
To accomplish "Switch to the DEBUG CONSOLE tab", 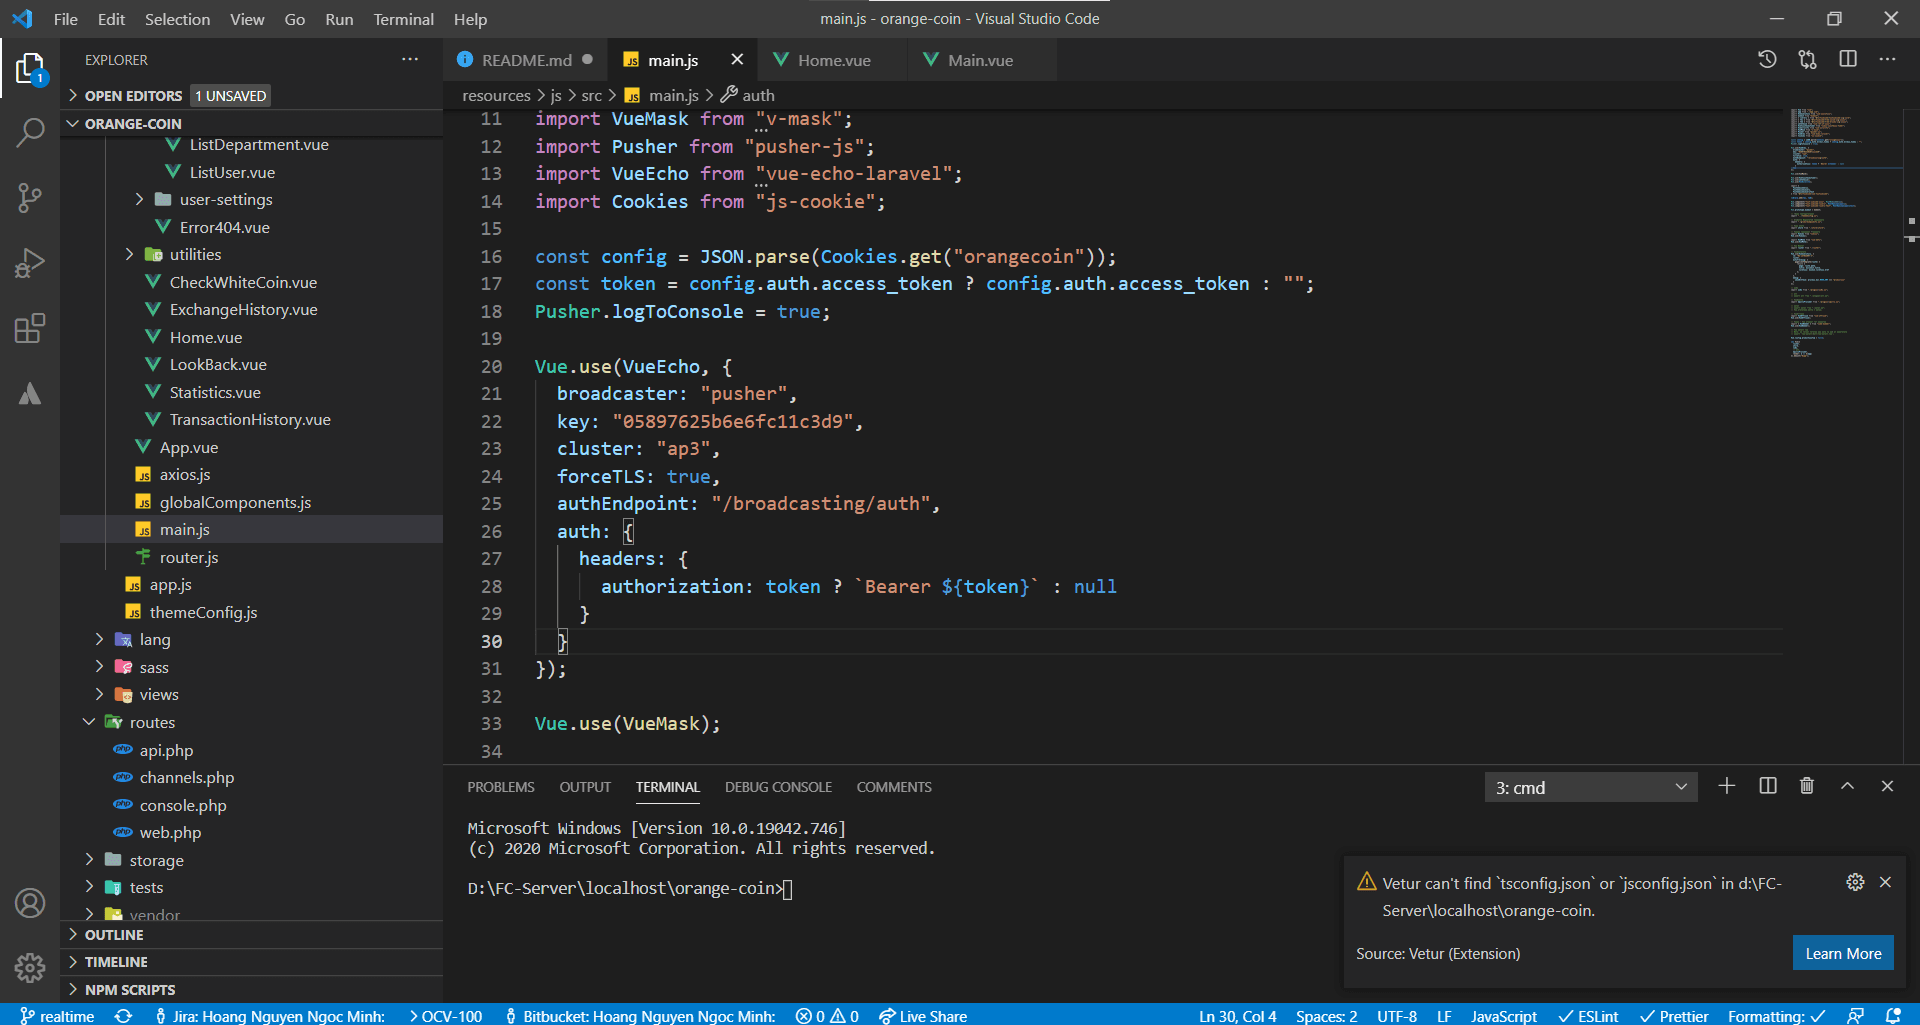I will pyautogui.click(x=778, y=787).
